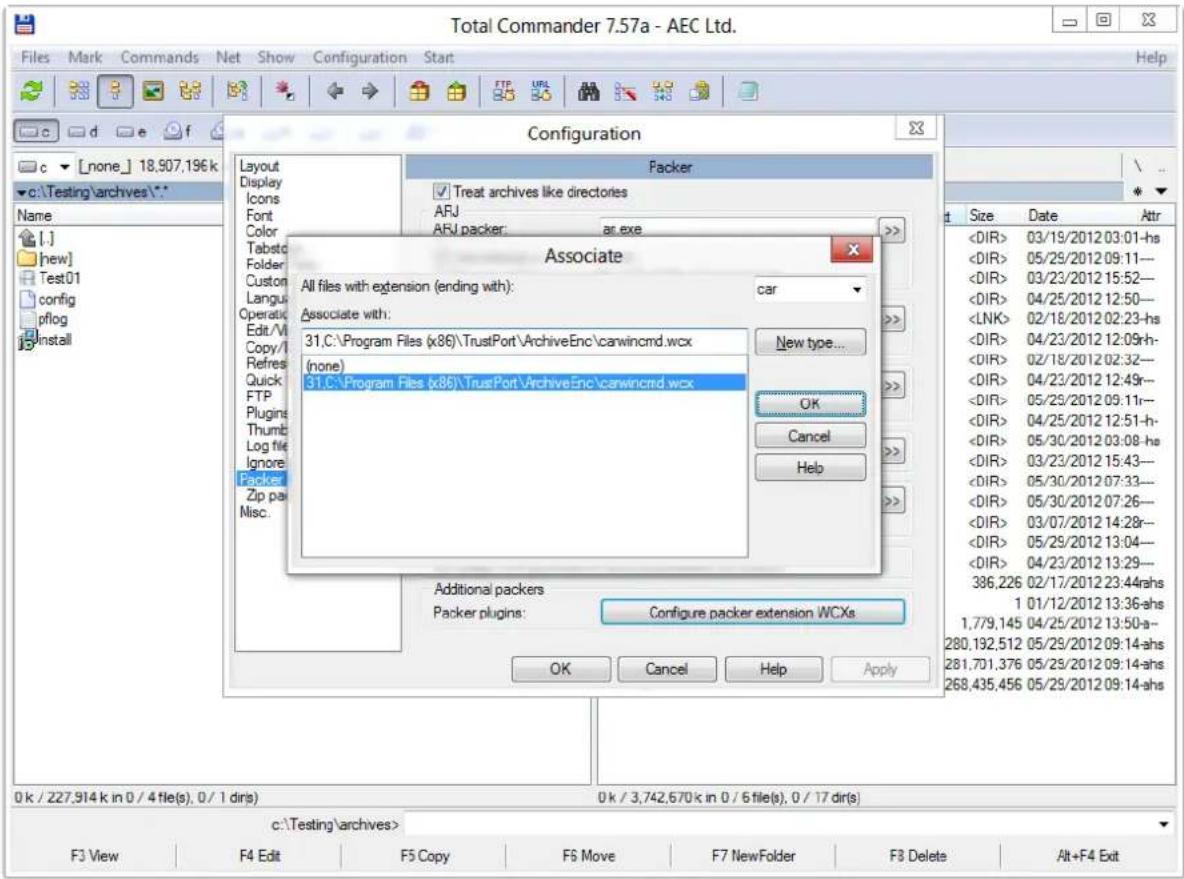Close the Associate dialog
The width and height of the screenshot is (1184, 879).
pos(853,250)
